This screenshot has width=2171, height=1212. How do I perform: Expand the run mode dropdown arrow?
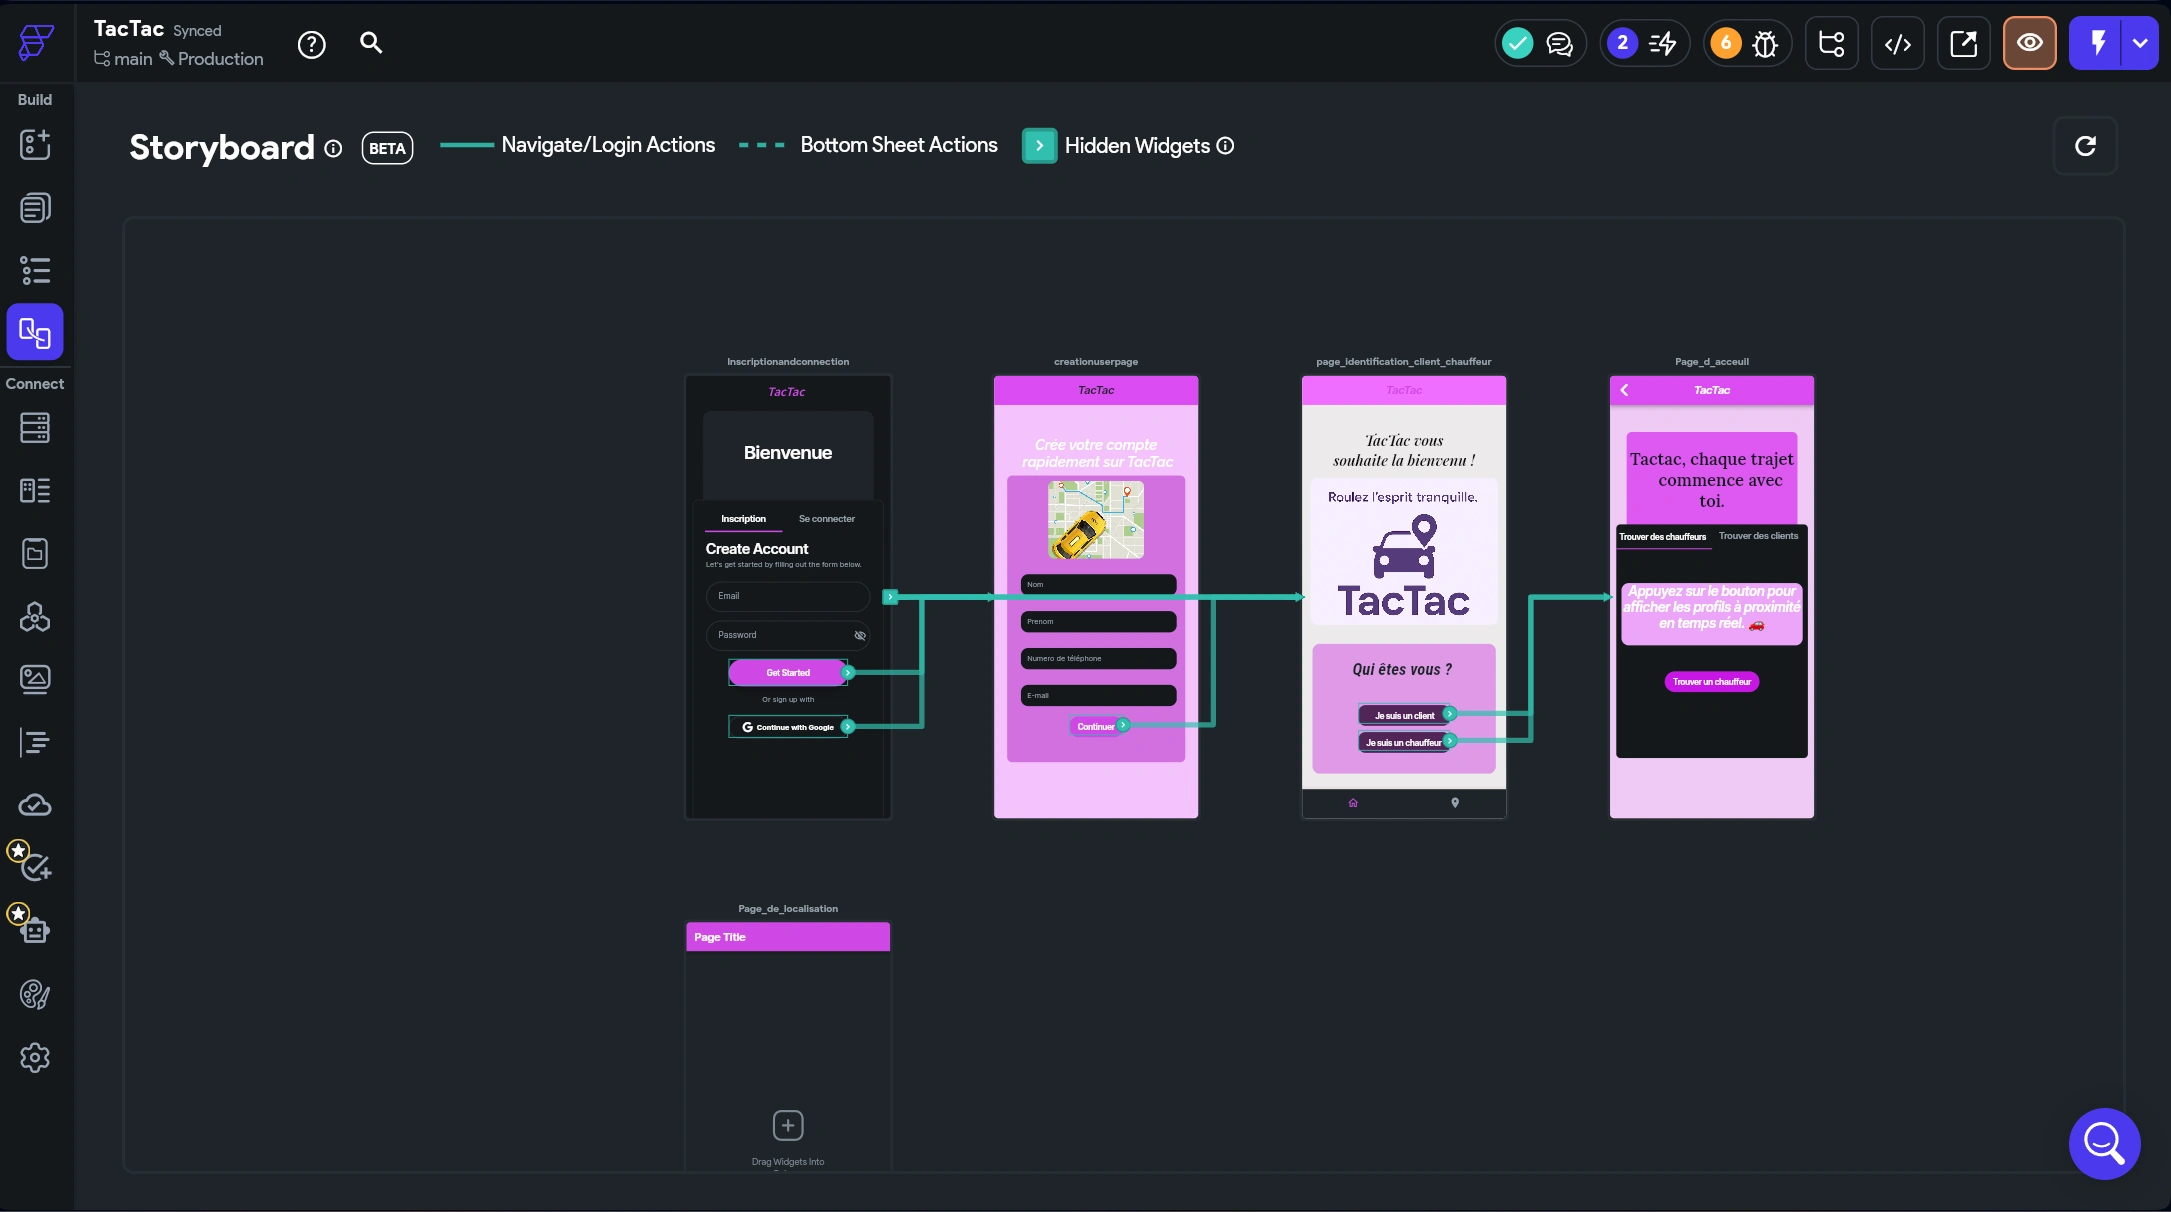(x=2140, y=43)
